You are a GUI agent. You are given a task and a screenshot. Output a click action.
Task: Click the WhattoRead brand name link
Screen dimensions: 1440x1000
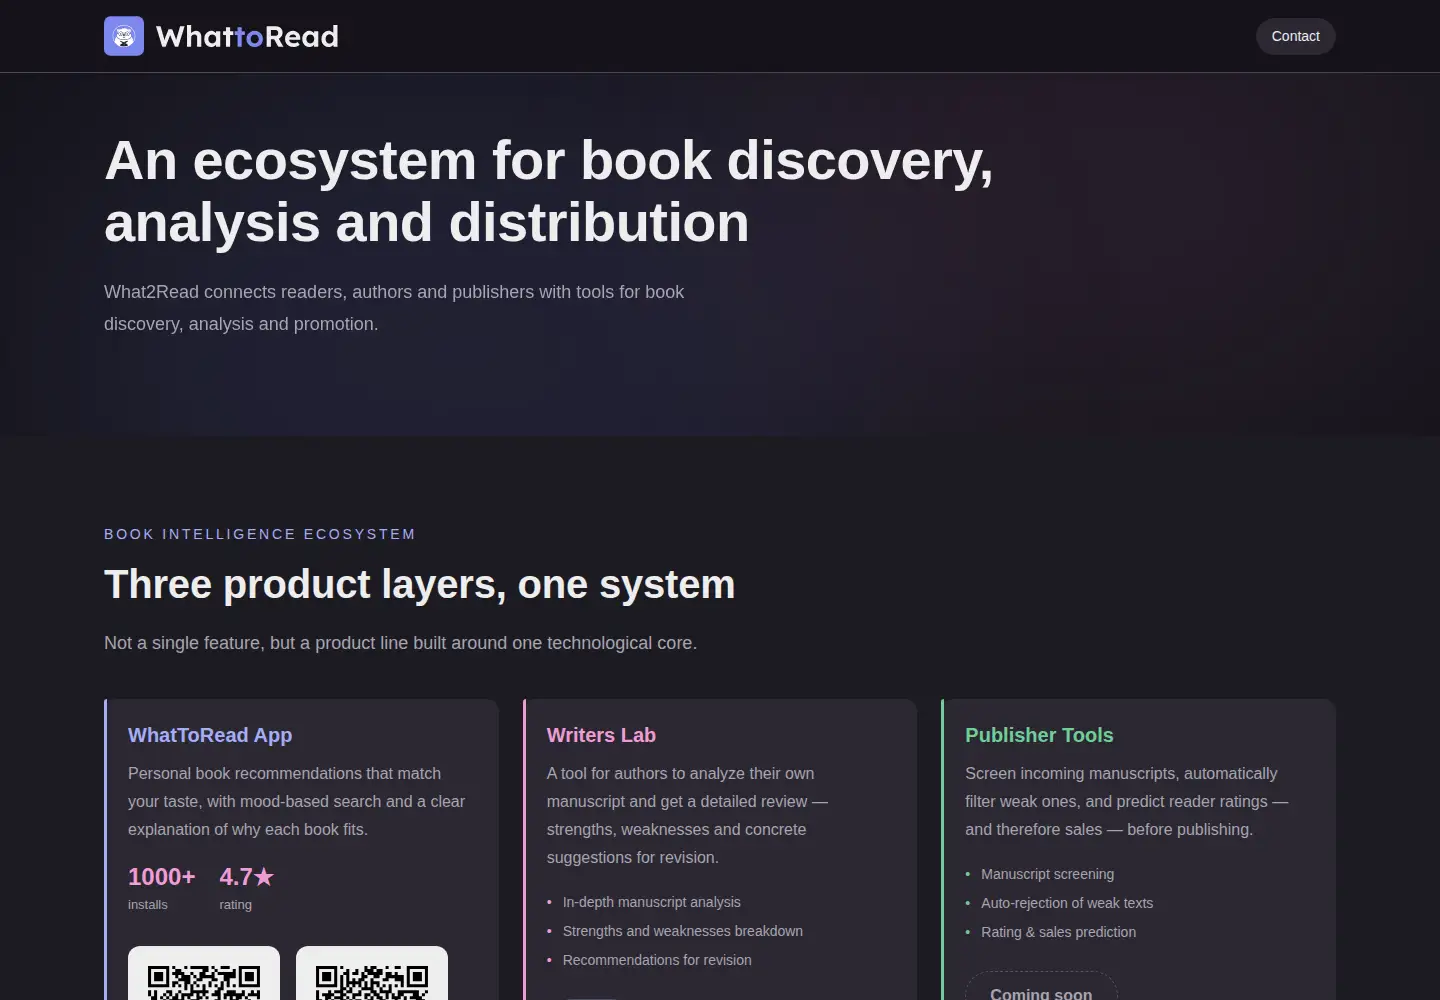(x=247, y=37)
